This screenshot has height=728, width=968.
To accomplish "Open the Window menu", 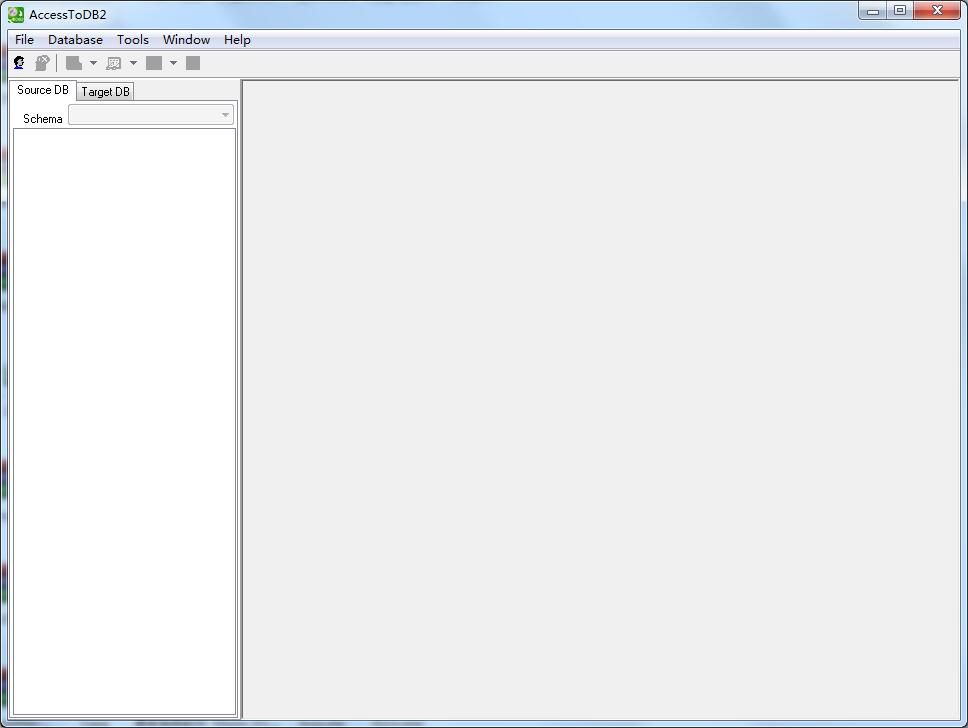I will (x=186, y=40).
